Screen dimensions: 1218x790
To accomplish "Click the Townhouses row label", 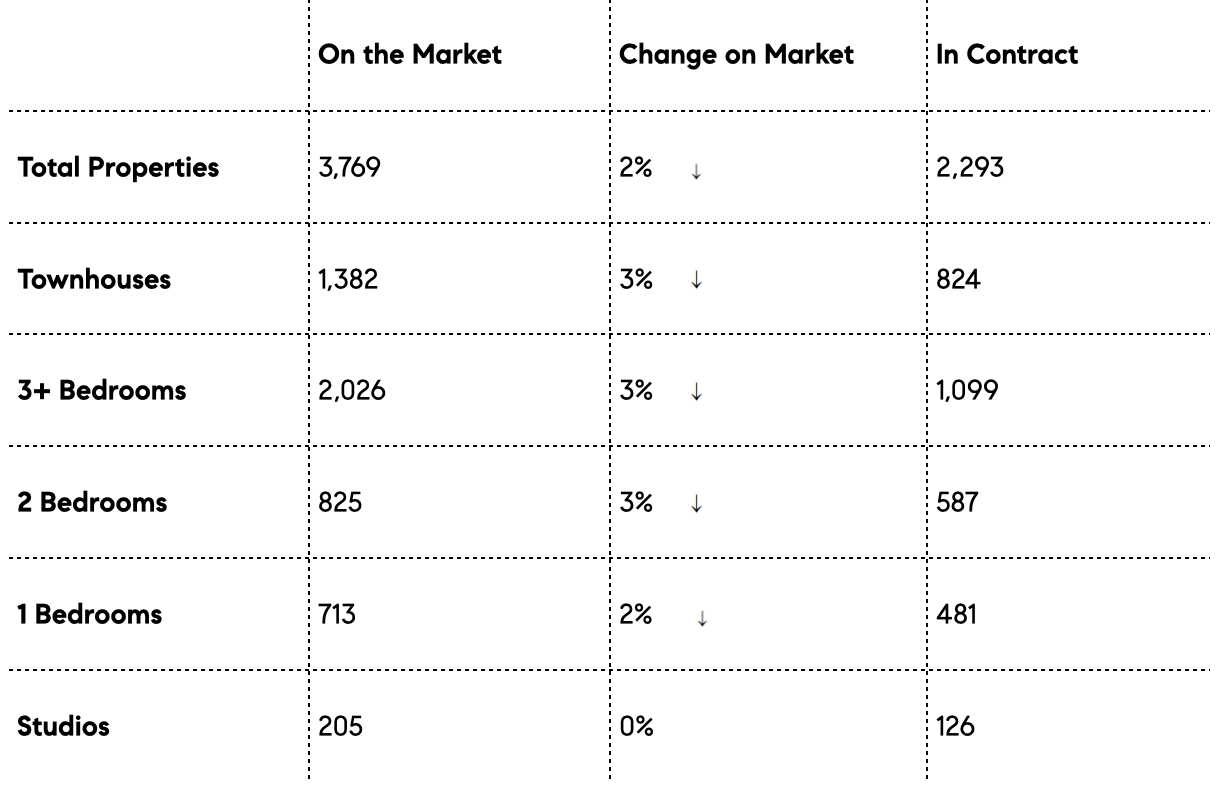I will 94,279.
